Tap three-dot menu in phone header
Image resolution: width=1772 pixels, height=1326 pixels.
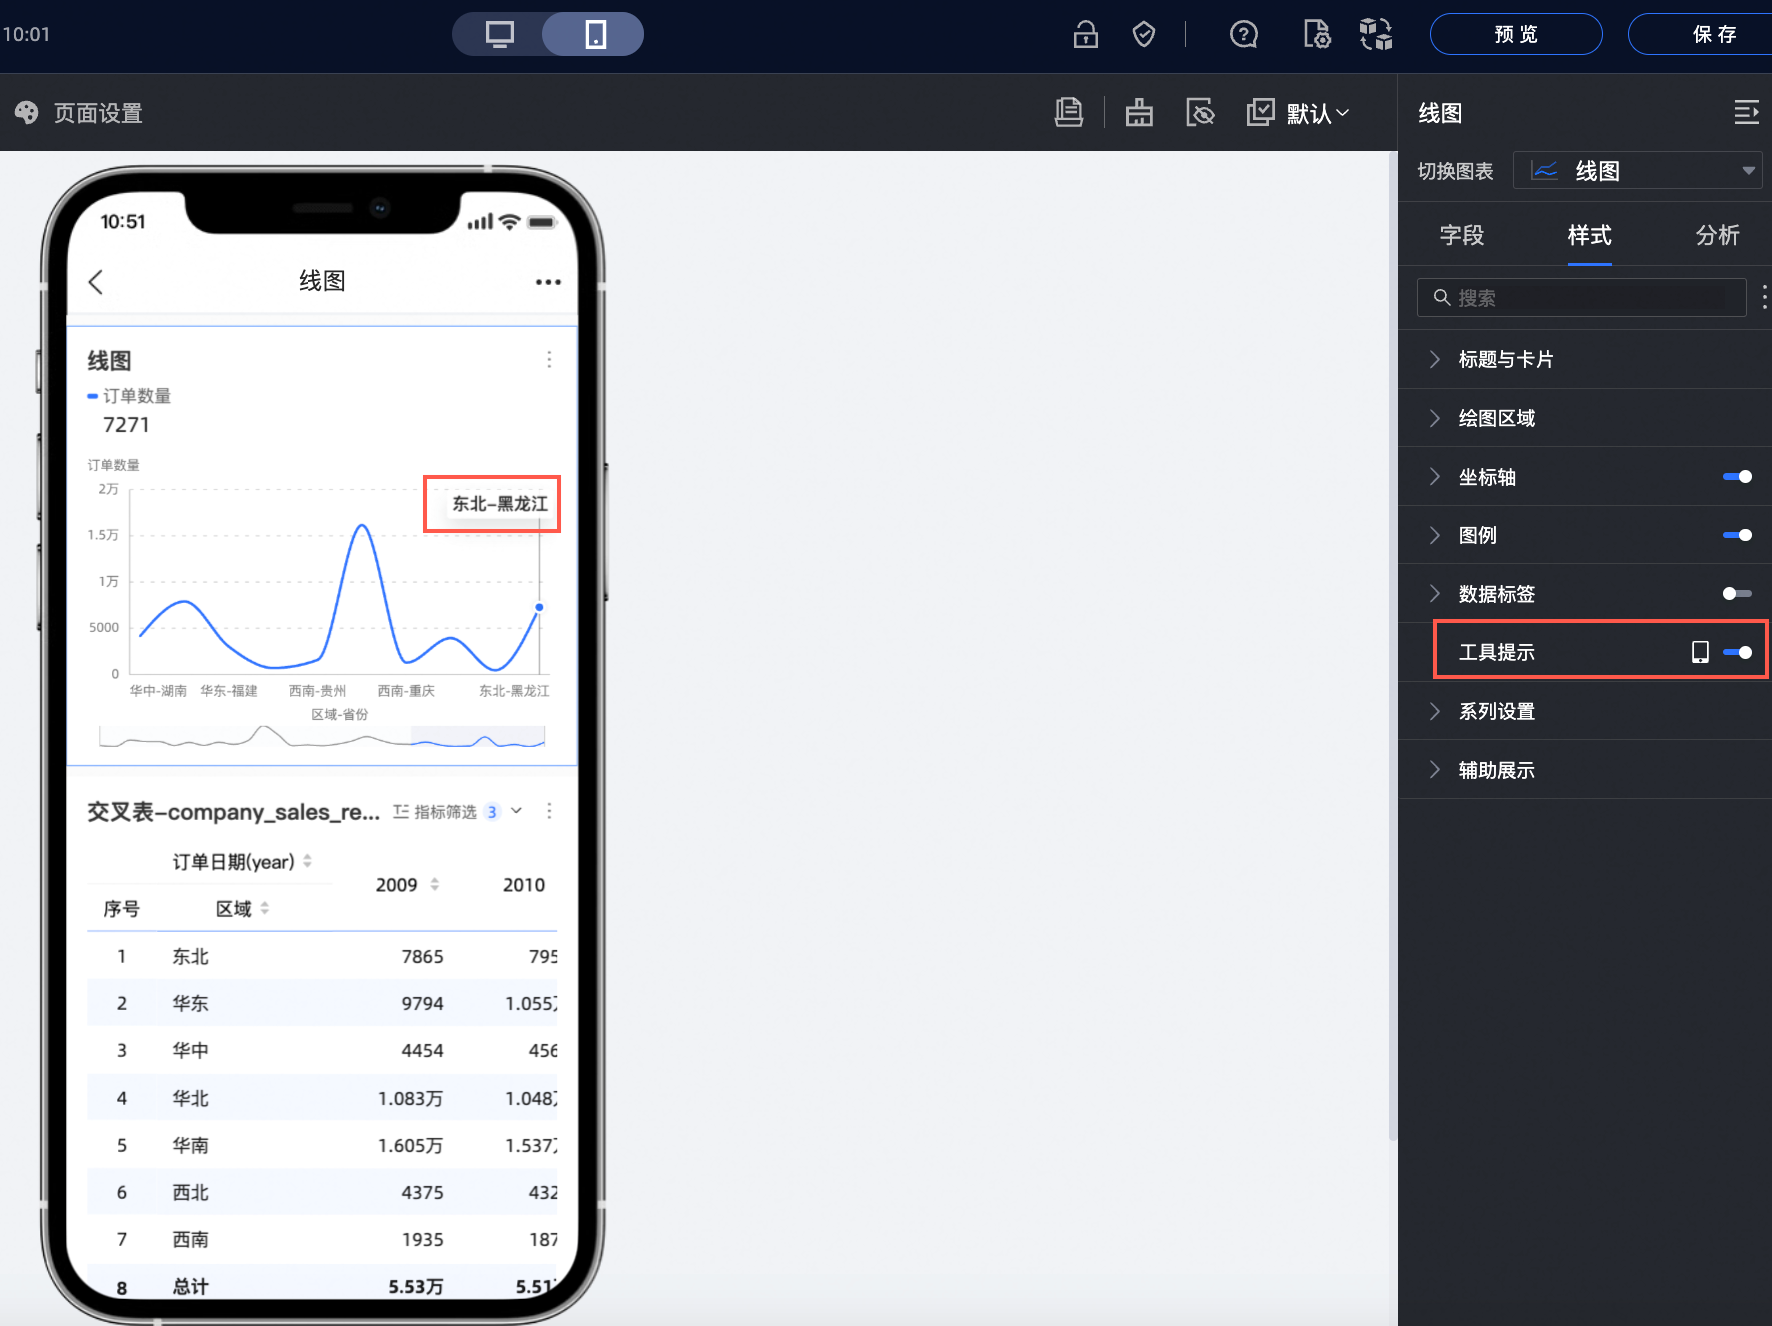(x=548, y=282)
